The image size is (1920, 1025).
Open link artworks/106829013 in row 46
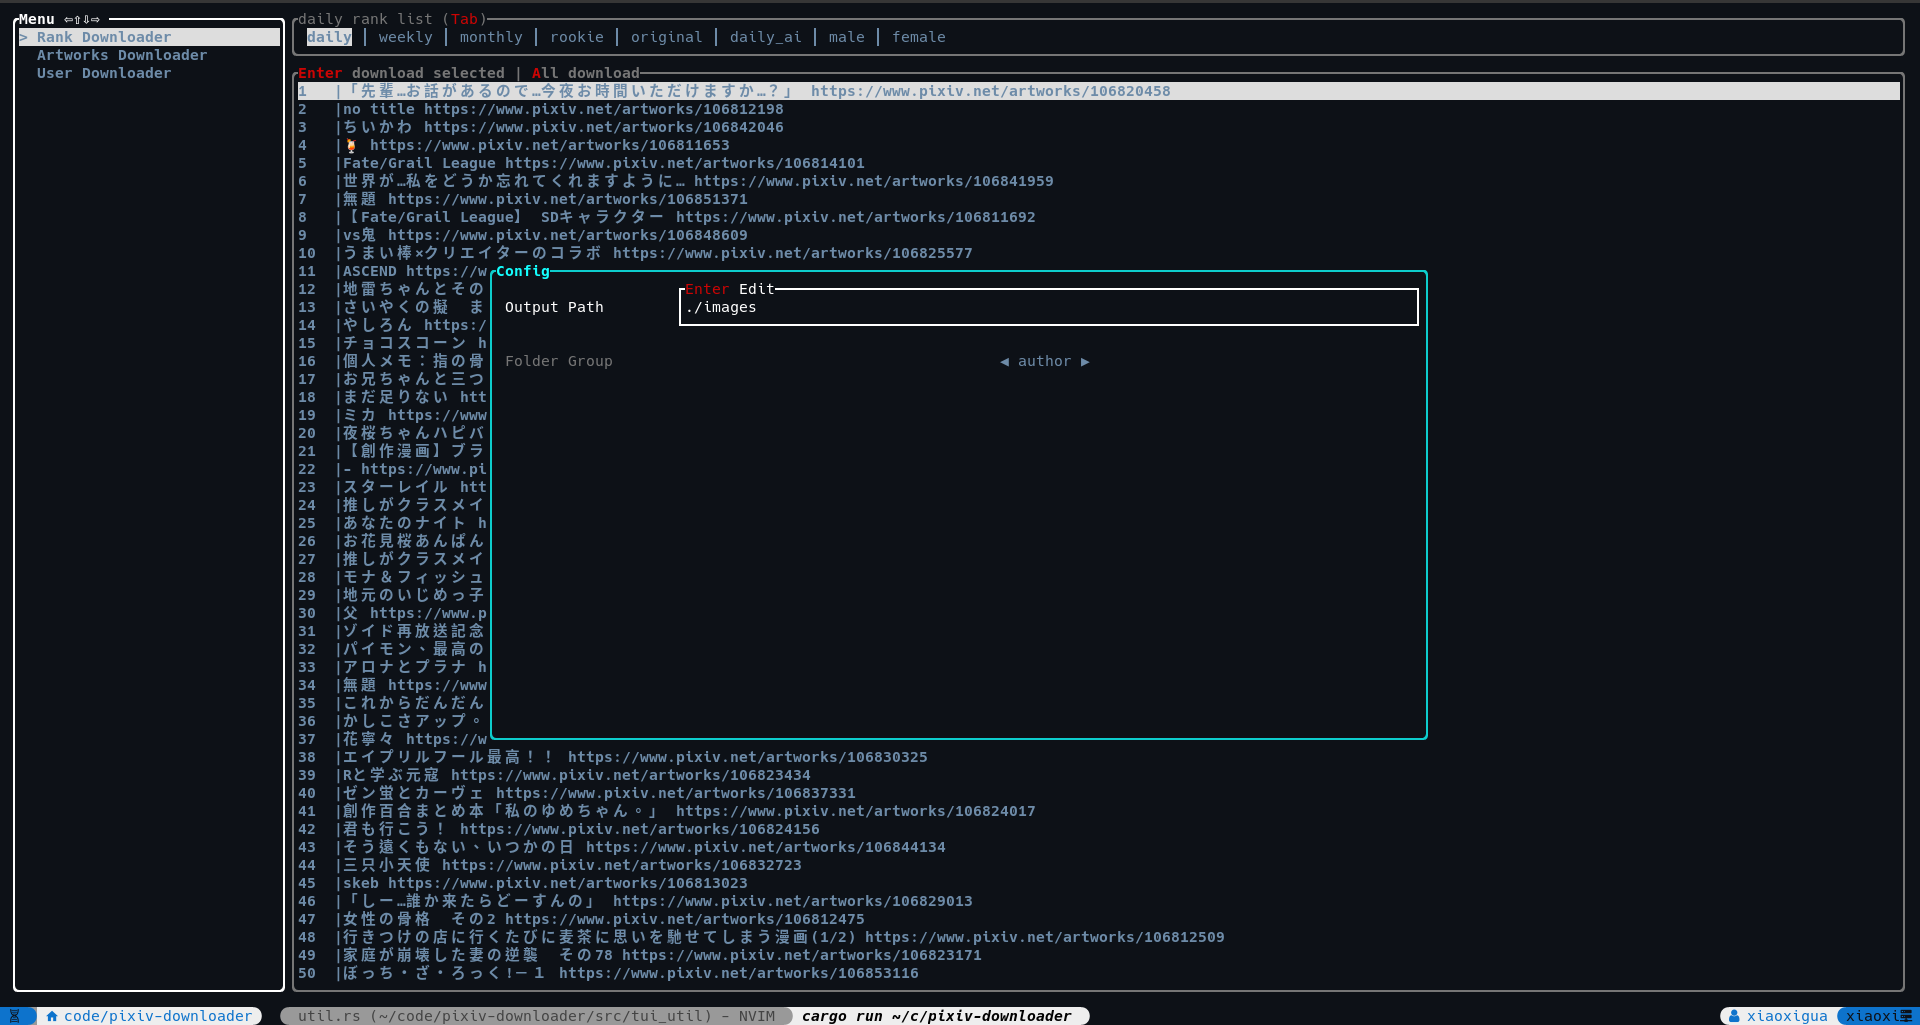point(792,901)
